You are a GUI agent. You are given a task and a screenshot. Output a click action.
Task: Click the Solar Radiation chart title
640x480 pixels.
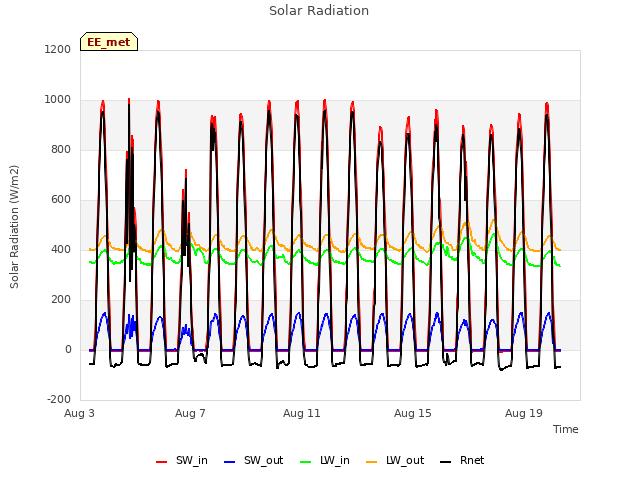coord(319,11)
